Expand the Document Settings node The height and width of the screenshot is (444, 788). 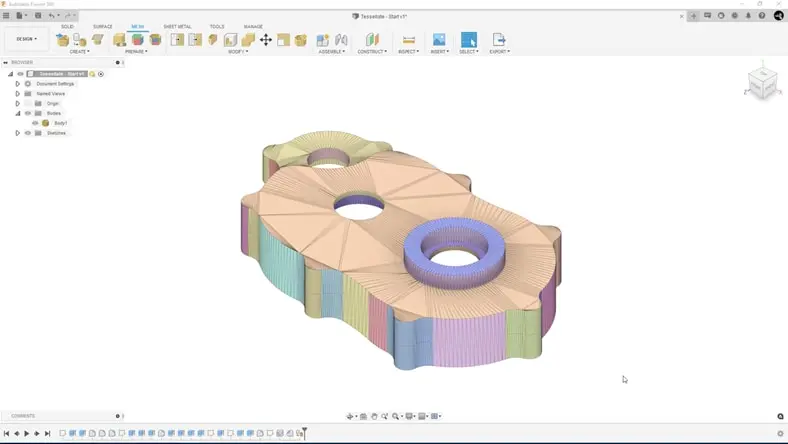18,84
